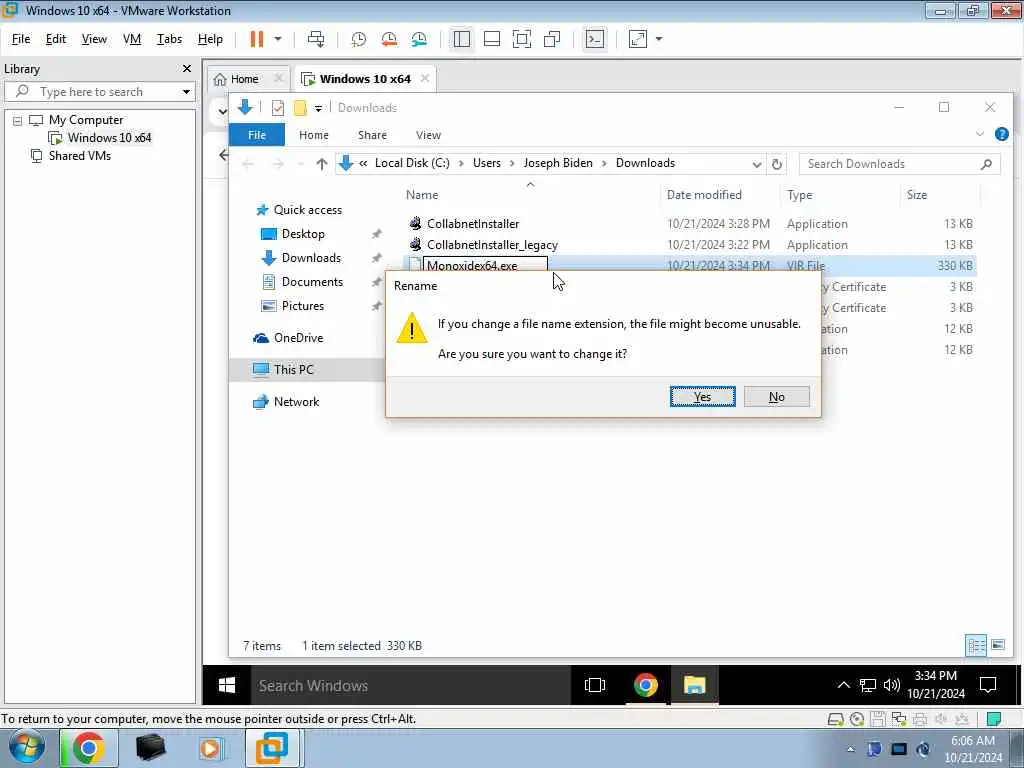Viewport: 1024px width, 768px height.
Task: Close the Windows 10 x64 tab
Action: point(425,78)
